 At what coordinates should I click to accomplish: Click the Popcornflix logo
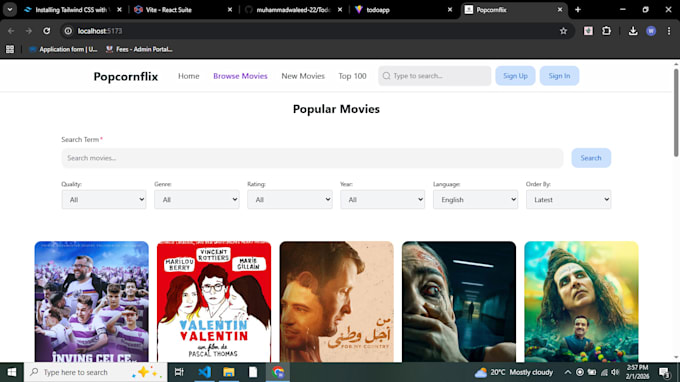pos(126,76)
